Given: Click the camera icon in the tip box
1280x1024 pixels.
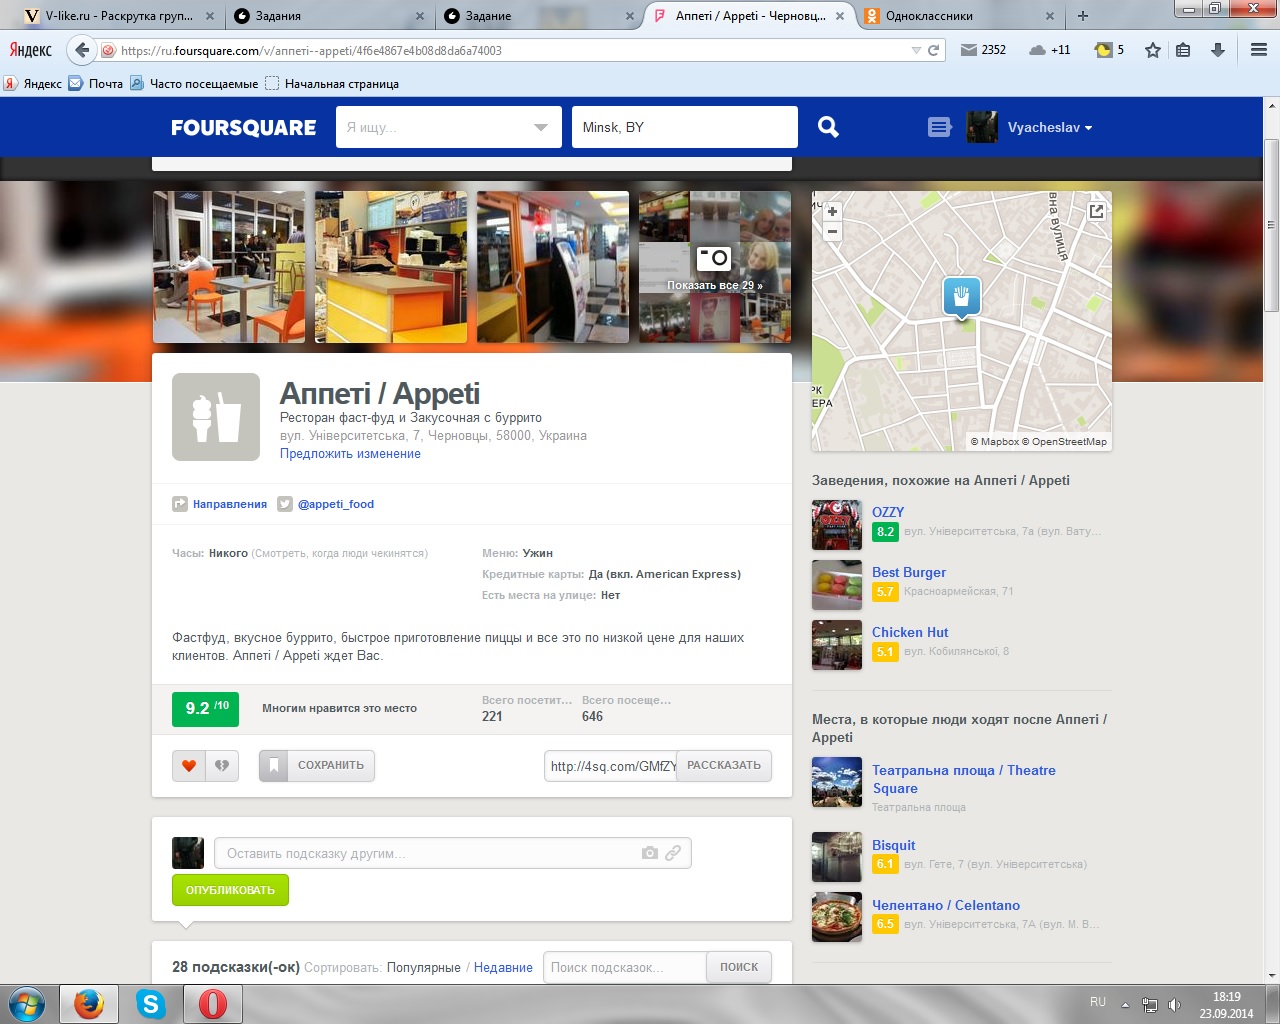Looking at the screenshot, I should 650,853.
